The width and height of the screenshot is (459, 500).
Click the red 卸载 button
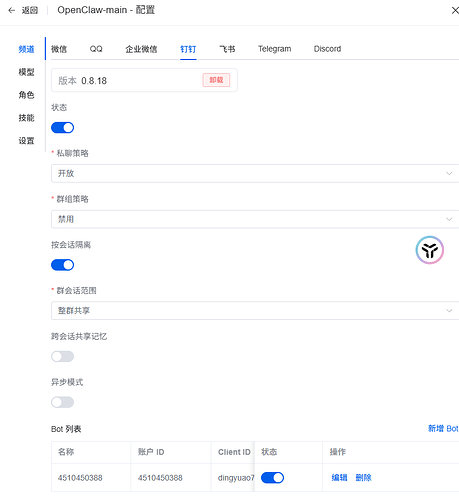coord(216,80)
